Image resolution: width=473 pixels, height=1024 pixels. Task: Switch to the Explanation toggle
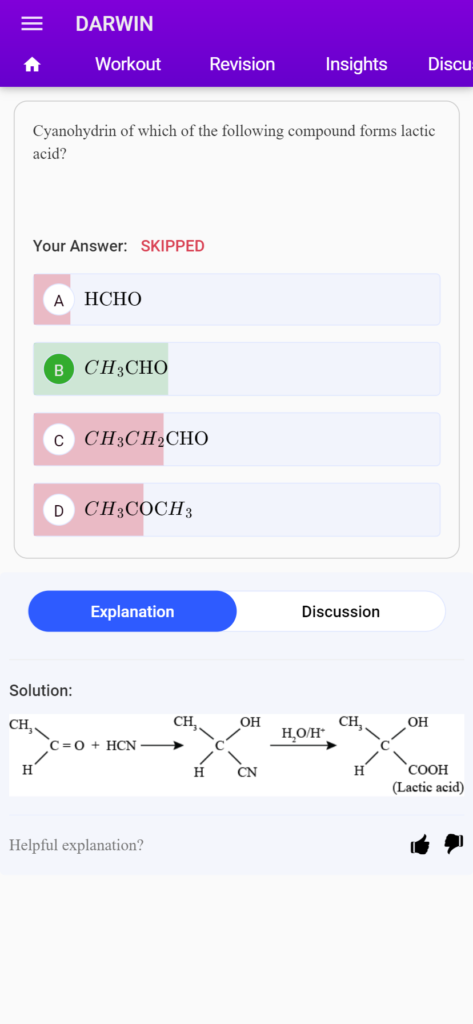[x=133, y=611]
